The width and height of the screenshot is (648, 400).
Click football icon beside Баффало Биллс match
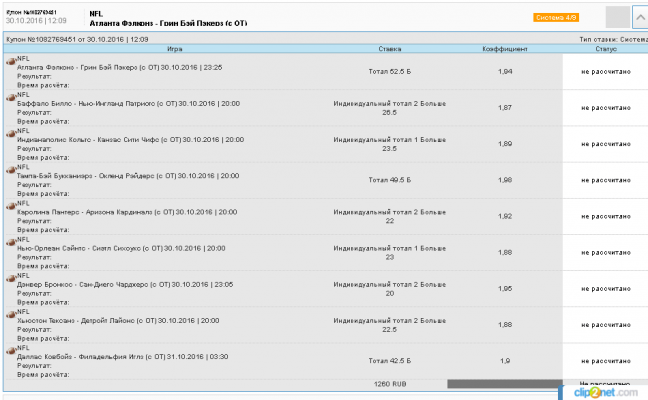11,98
